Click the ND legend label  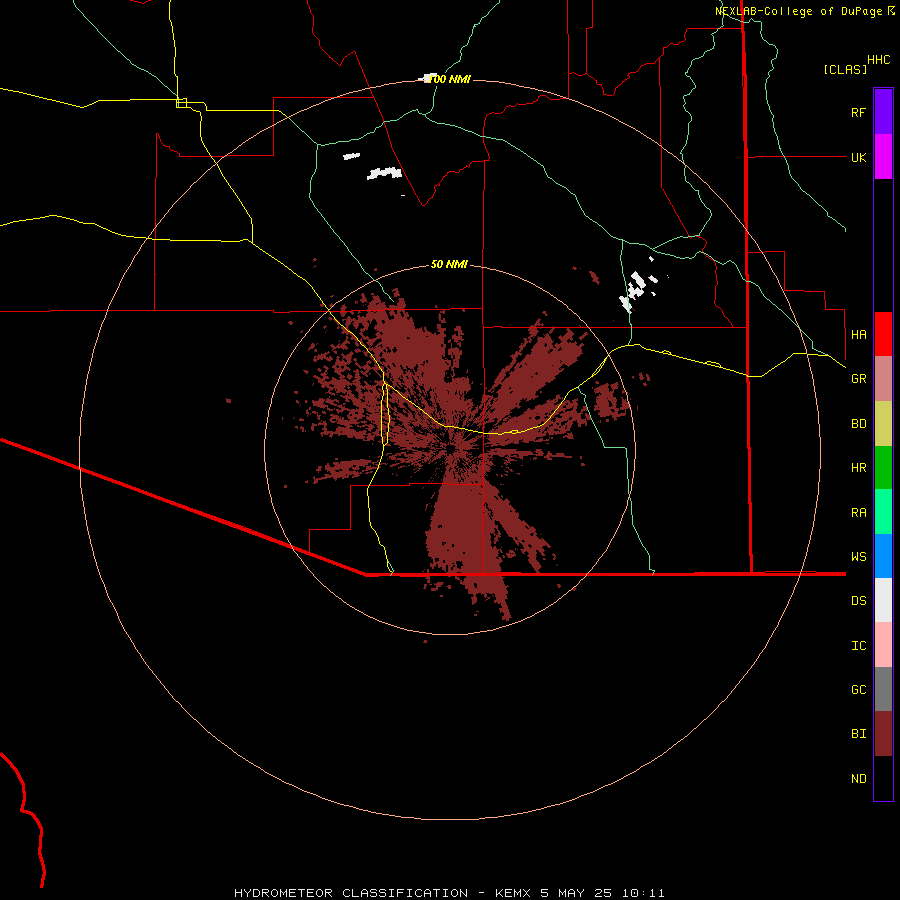click(858, 779)
